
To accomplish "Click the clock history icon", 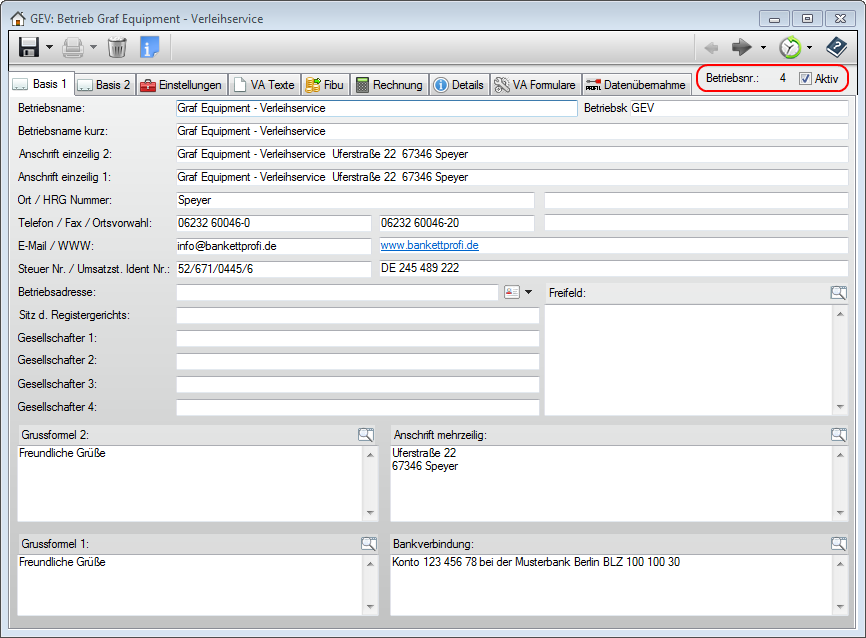I will click(x=790, y=47).
